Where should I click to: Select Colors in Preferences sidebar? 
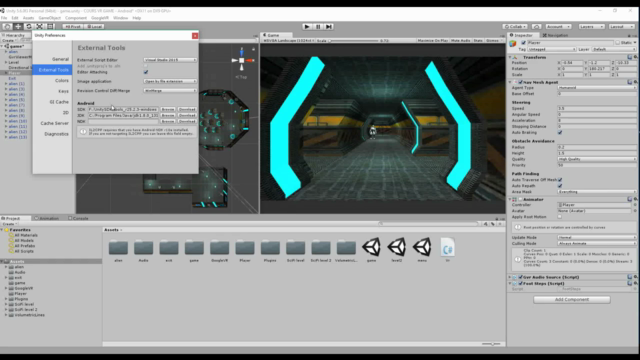62,80
